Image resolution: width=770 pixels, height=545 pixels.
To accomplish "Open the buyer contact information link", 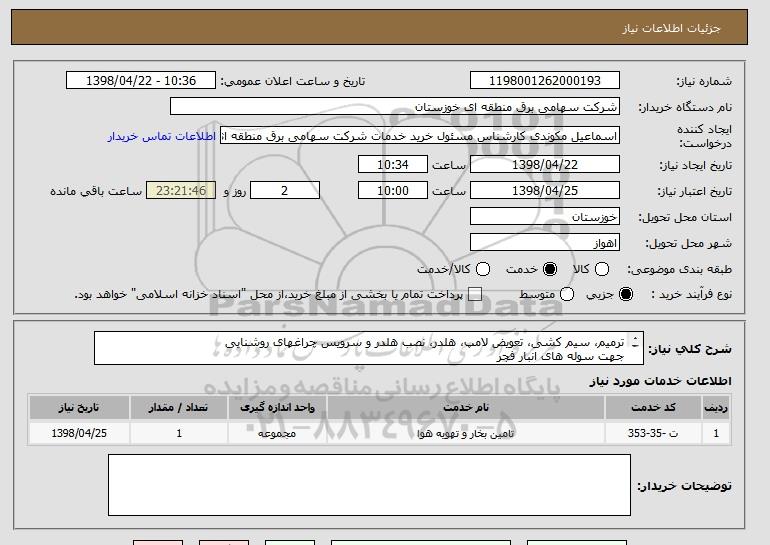I will [x=162, y=136].
